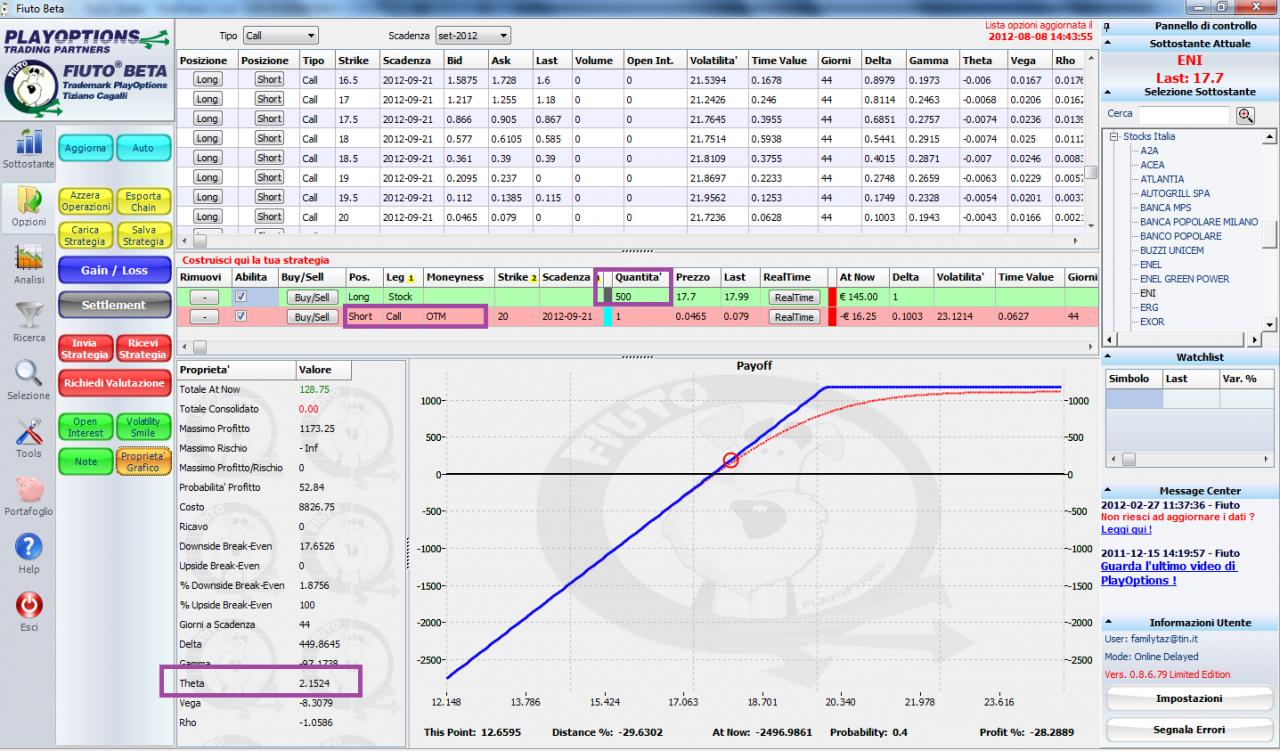Viewport: 1280px width, 751px height.
Task: Open the Portafoglio piggy bank icon
Action: (28, 489)
